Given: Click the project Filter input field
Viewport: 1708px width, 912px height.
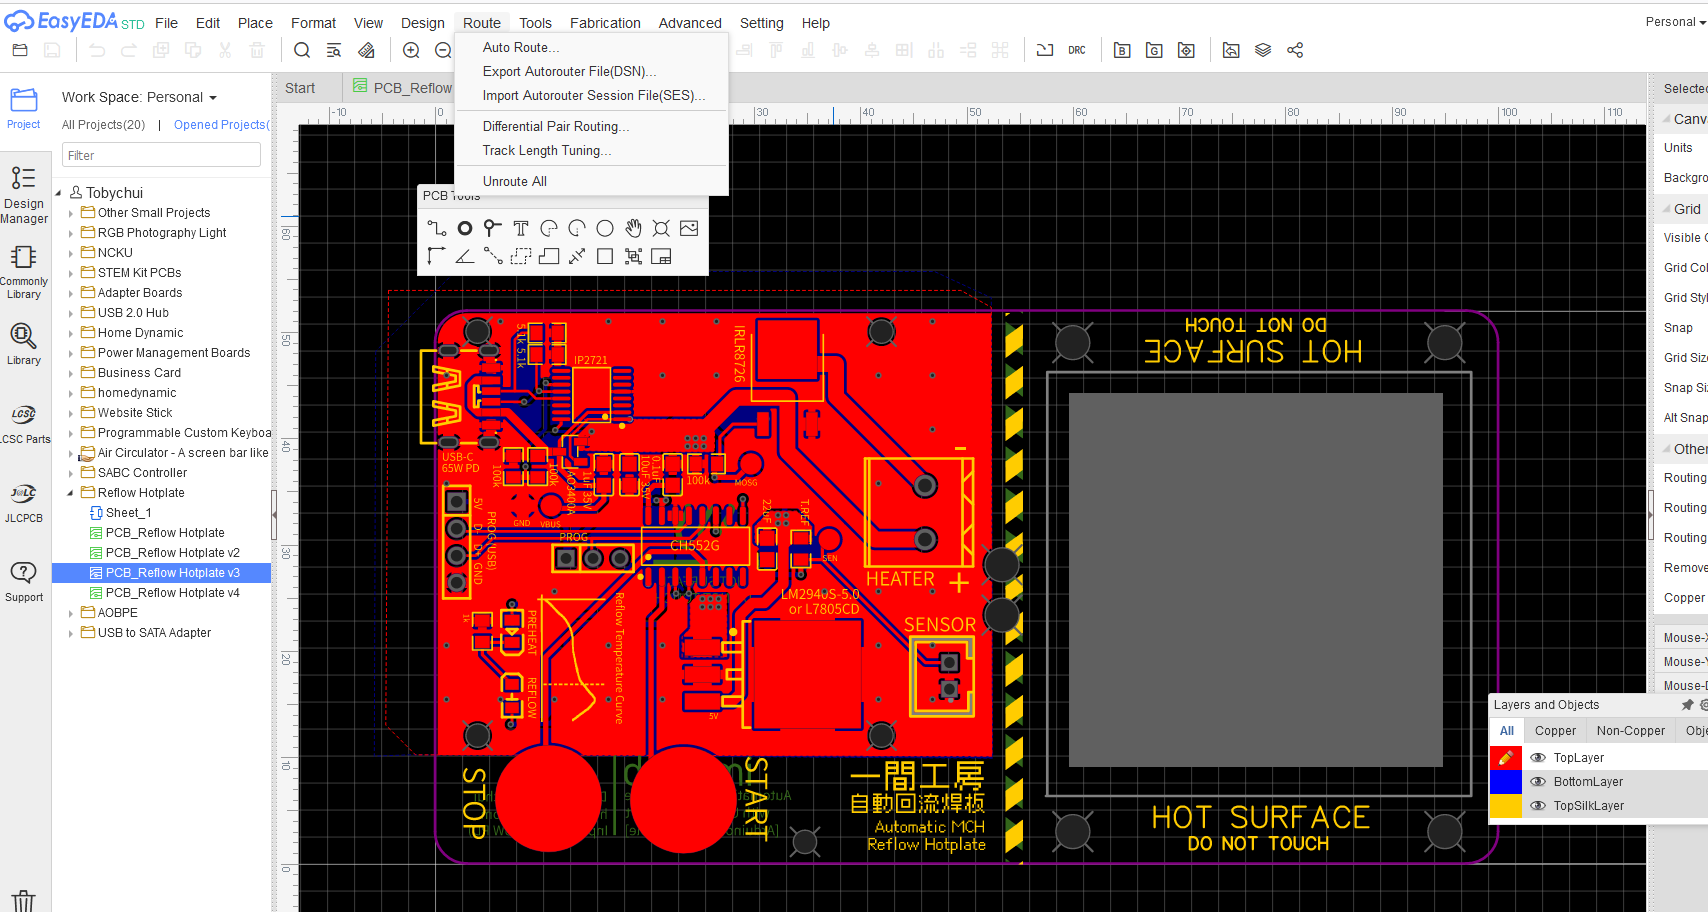Looking at the screenshot, I should click(x=160, y=155).
